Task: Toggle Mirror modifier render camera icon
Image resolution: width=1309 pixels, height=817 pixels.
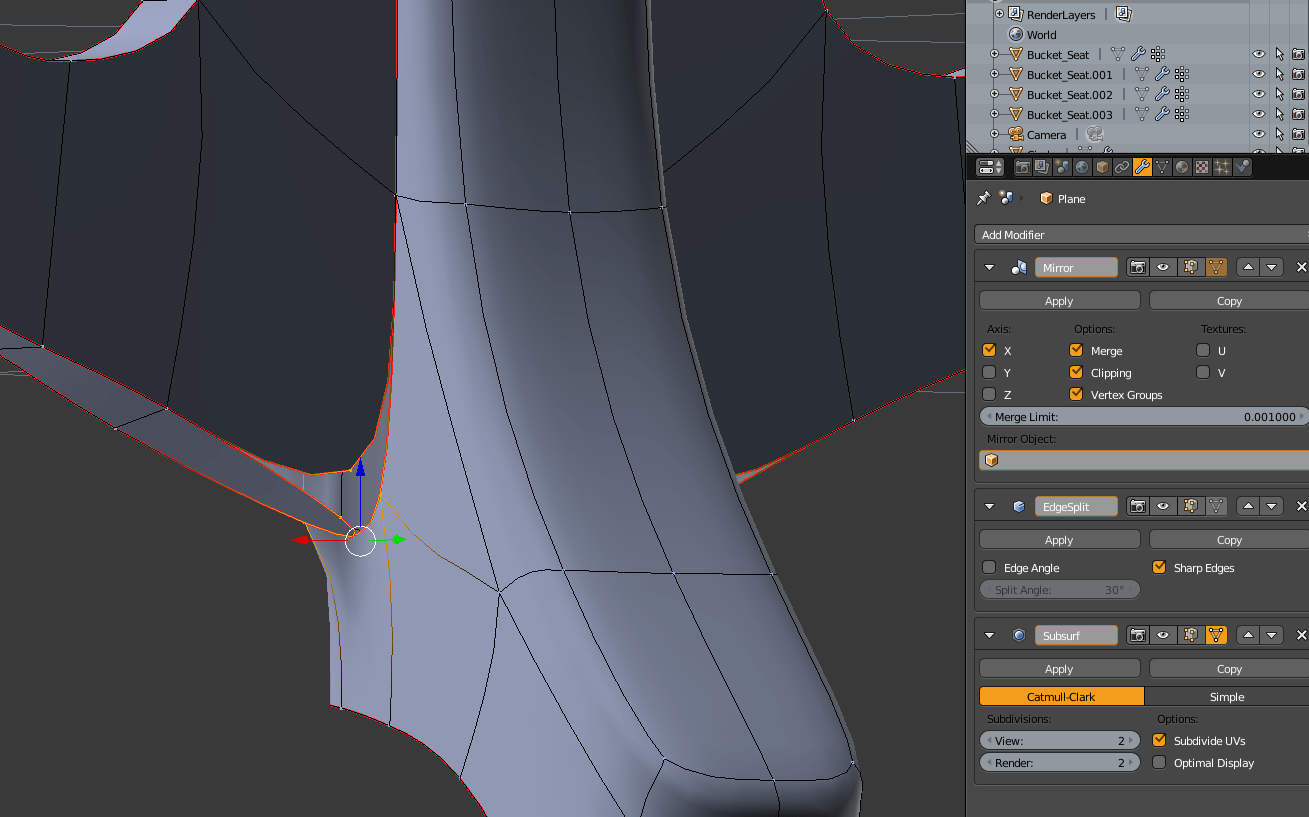Action: (1137, 267)
